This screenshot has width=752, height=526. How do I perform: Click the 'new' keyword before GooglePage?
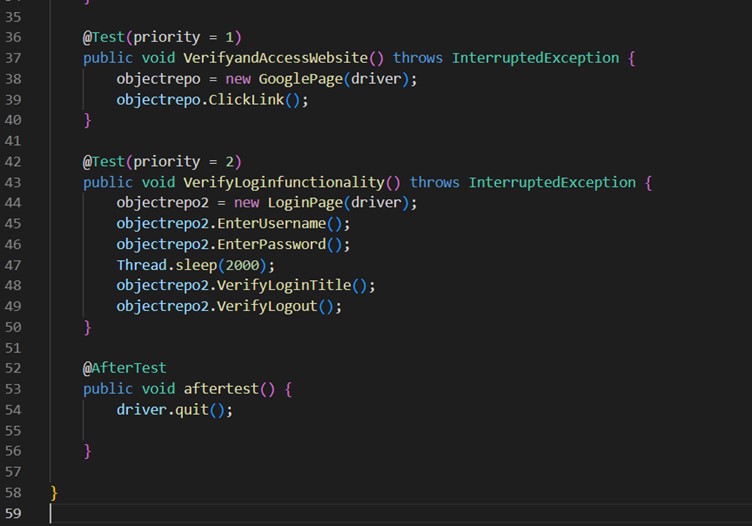[x=238, y=79]
